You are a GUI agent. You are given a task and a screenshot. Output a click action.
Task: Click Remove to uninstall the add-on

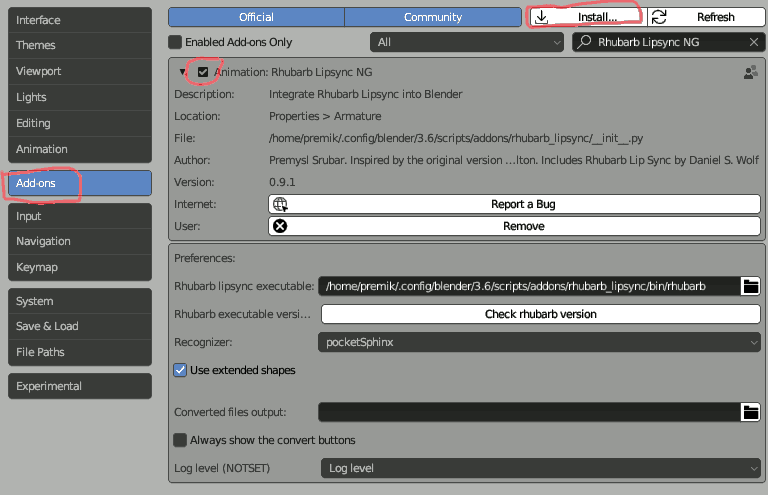pyautogui.click(x=514, y=226)
